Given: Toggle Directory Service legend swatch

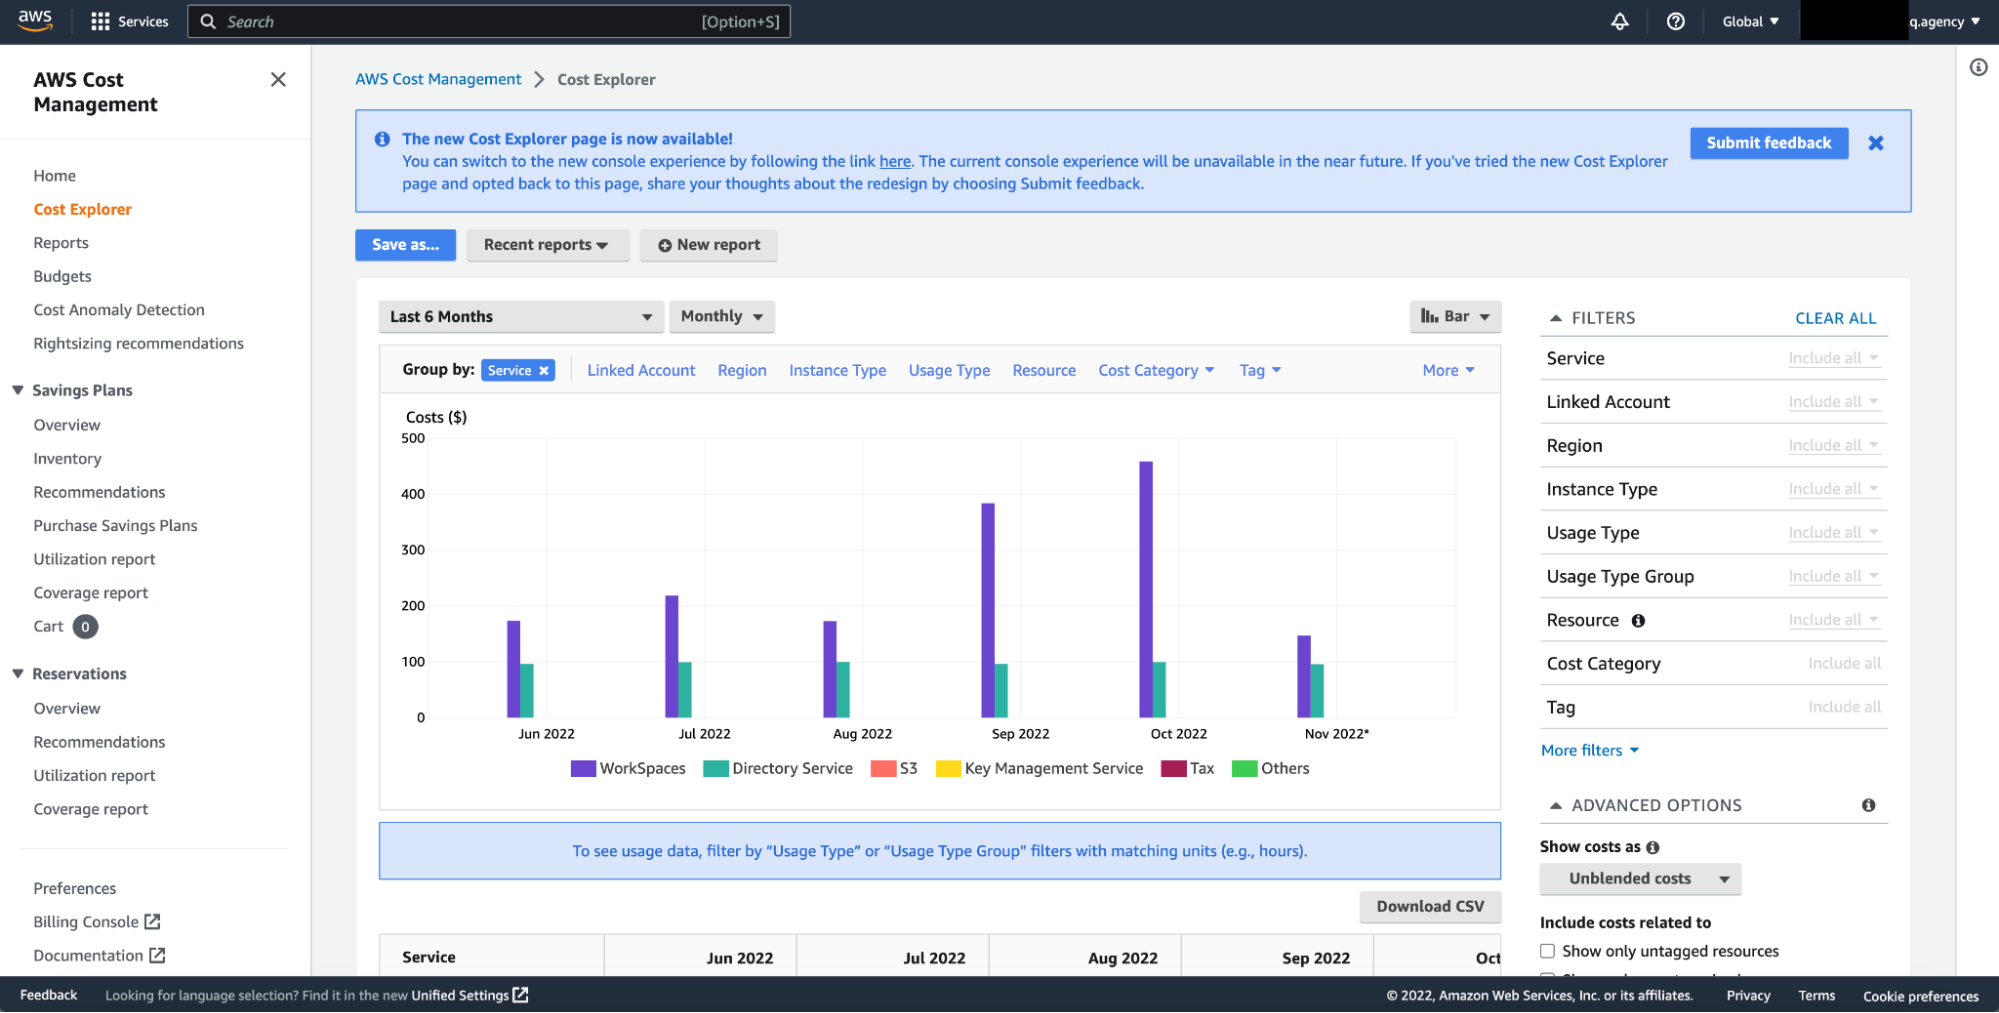Looking at the screenshot, I should pyautogui.click(x=716, y=768).
